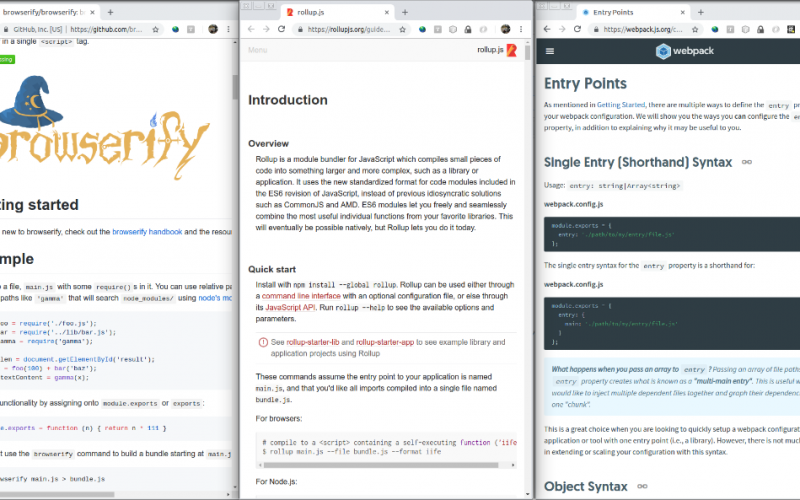Bookmark the GitHub browserify page with the star
Image resolution: width=800 pixels, height=500 pixels.
point(156,30)
